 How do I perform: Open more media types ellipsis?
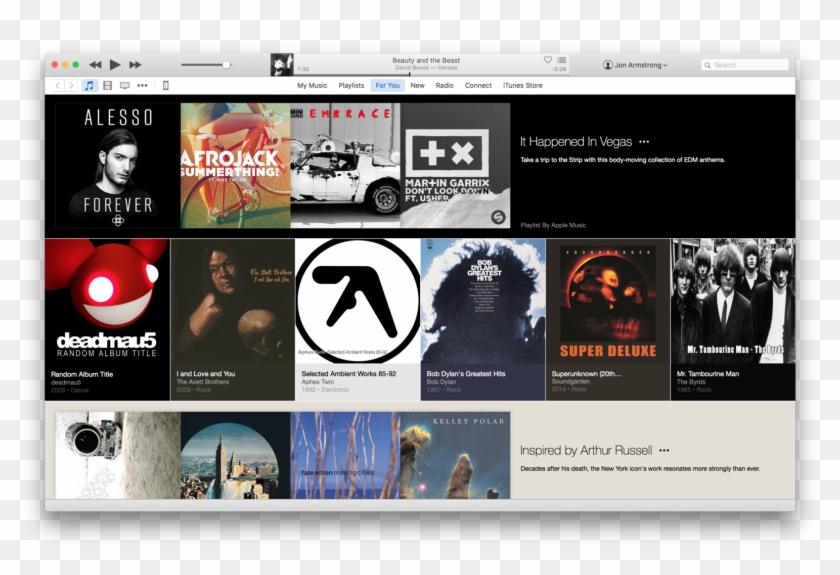tap(142, 85)
